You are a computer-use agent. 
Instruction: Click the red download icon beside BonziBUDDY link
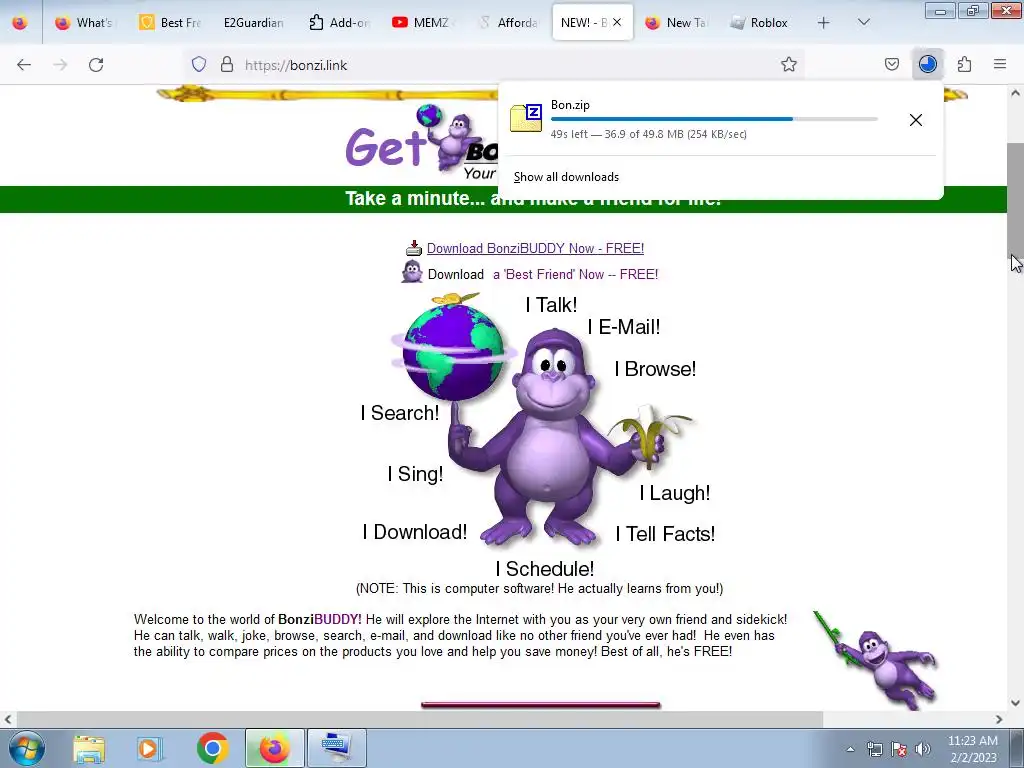(414, 248)
